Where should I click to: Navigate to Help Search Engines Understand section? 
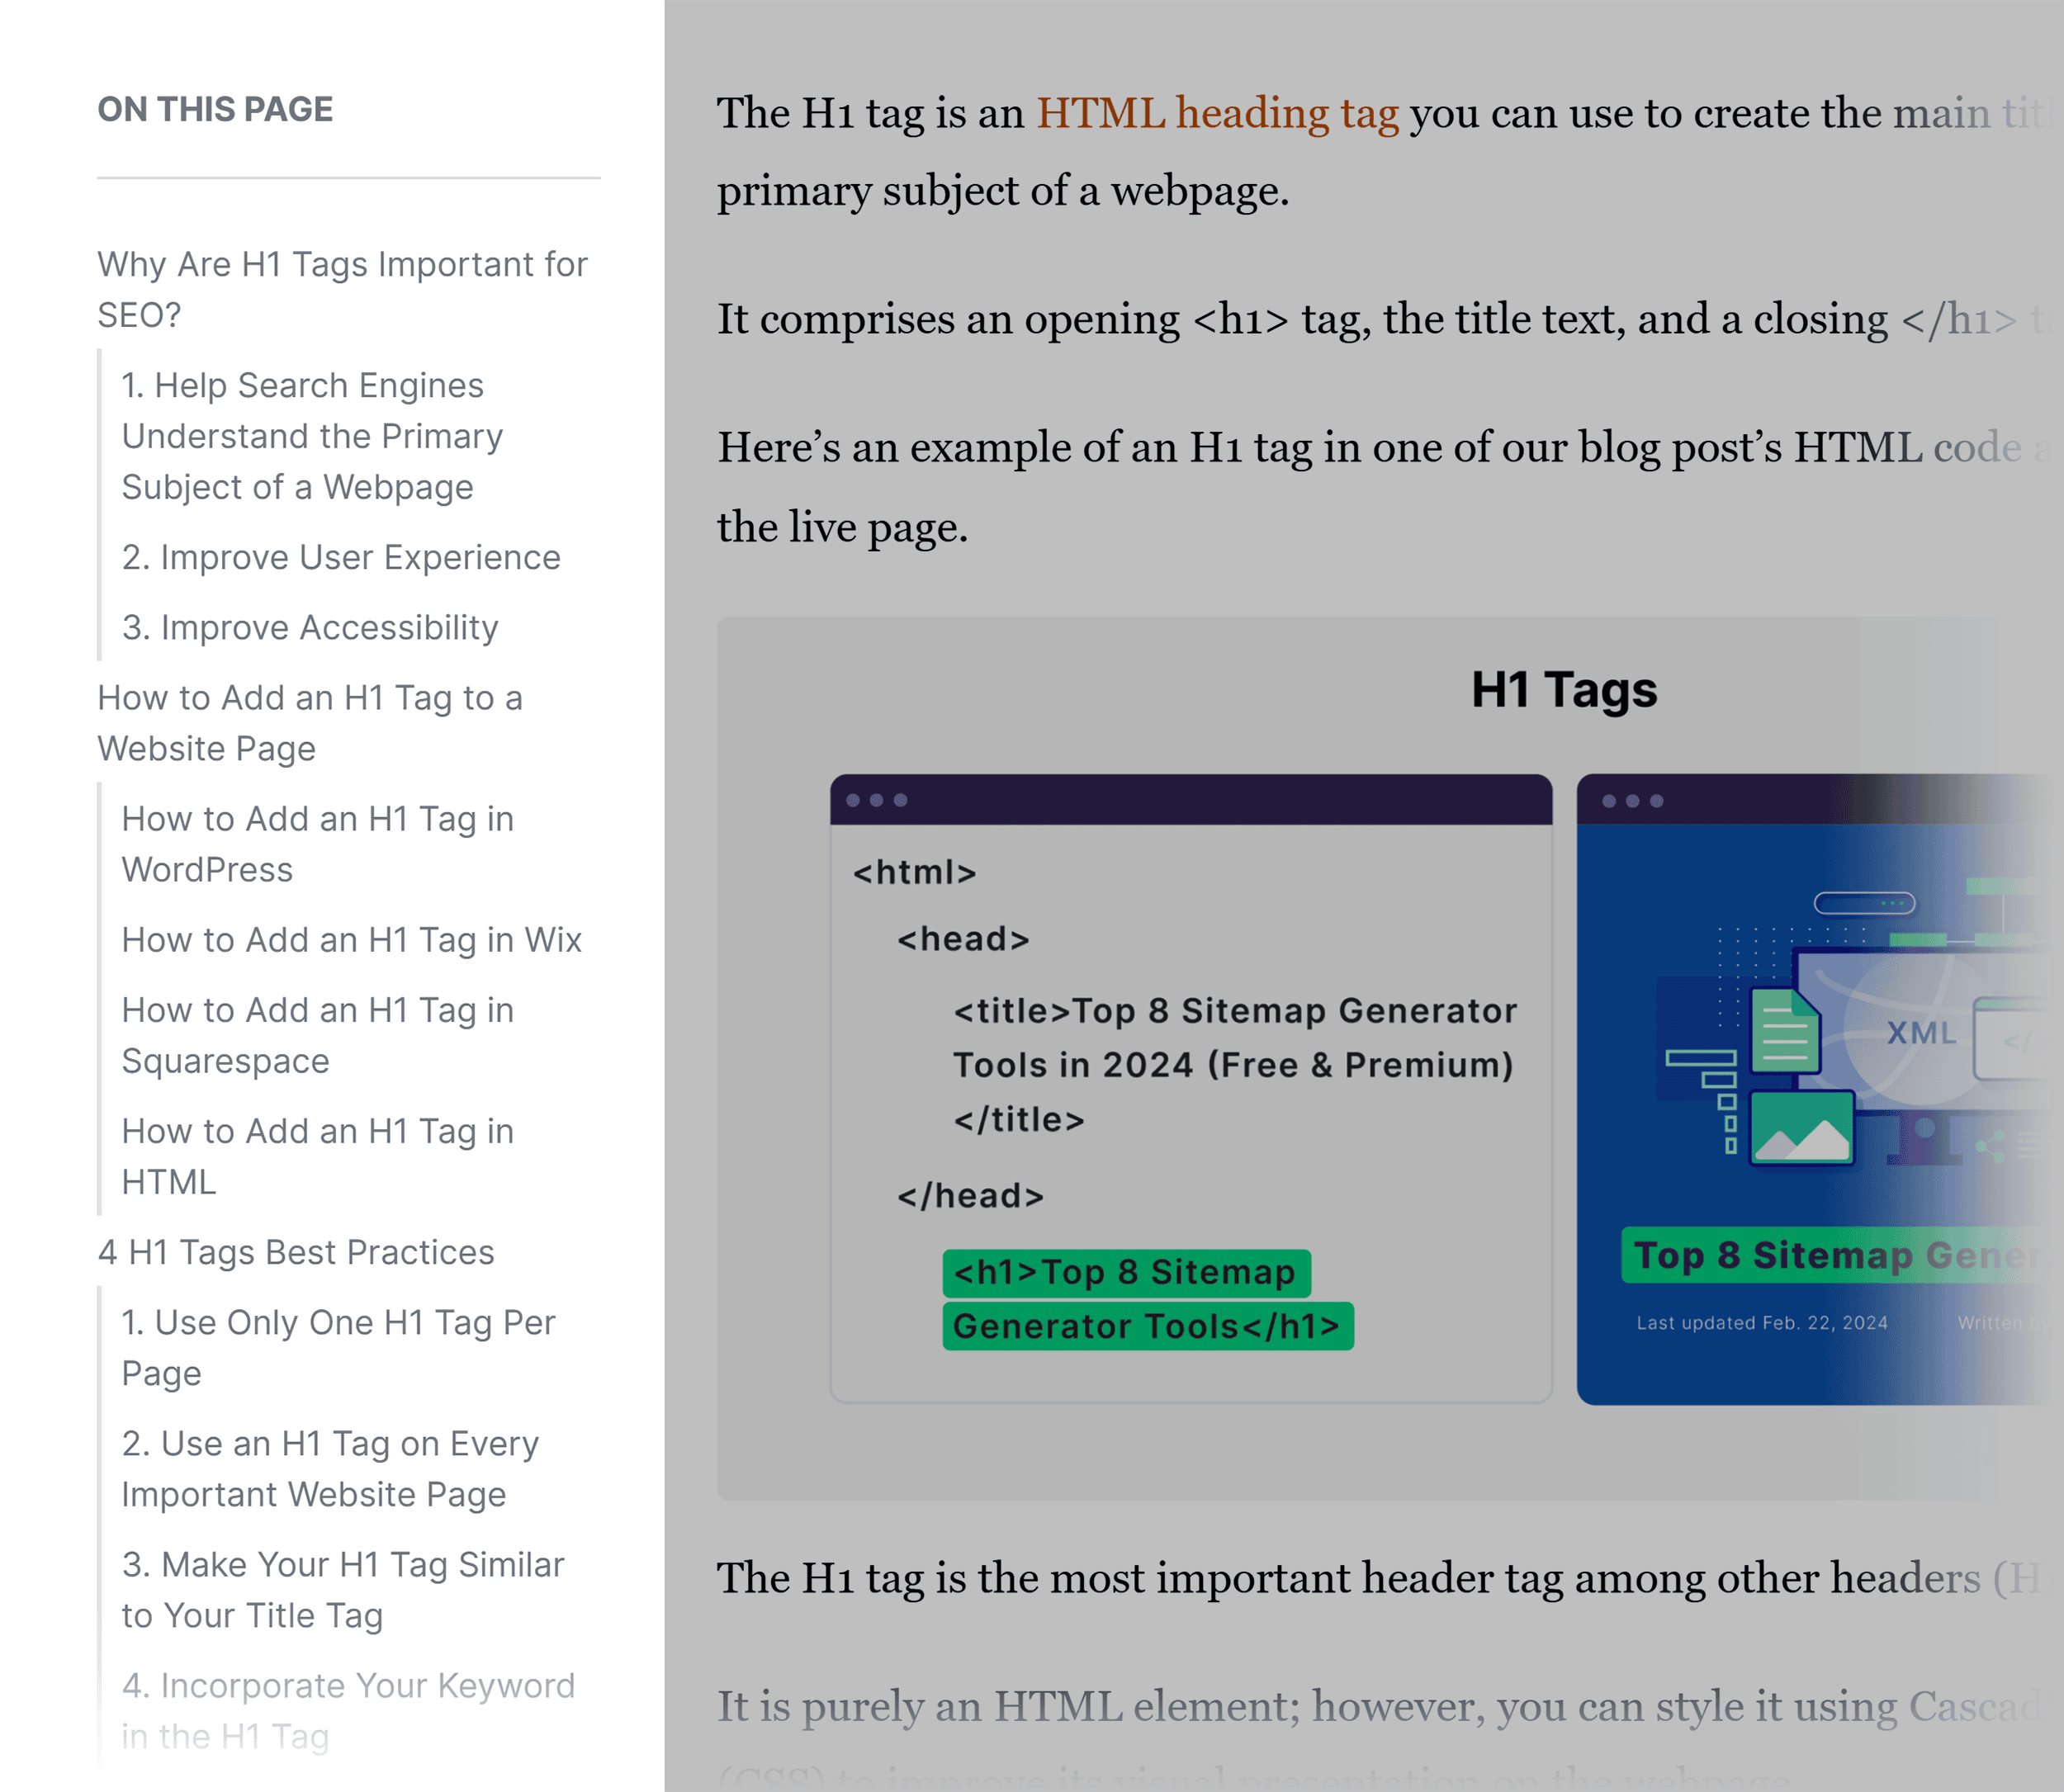point(316,435)
